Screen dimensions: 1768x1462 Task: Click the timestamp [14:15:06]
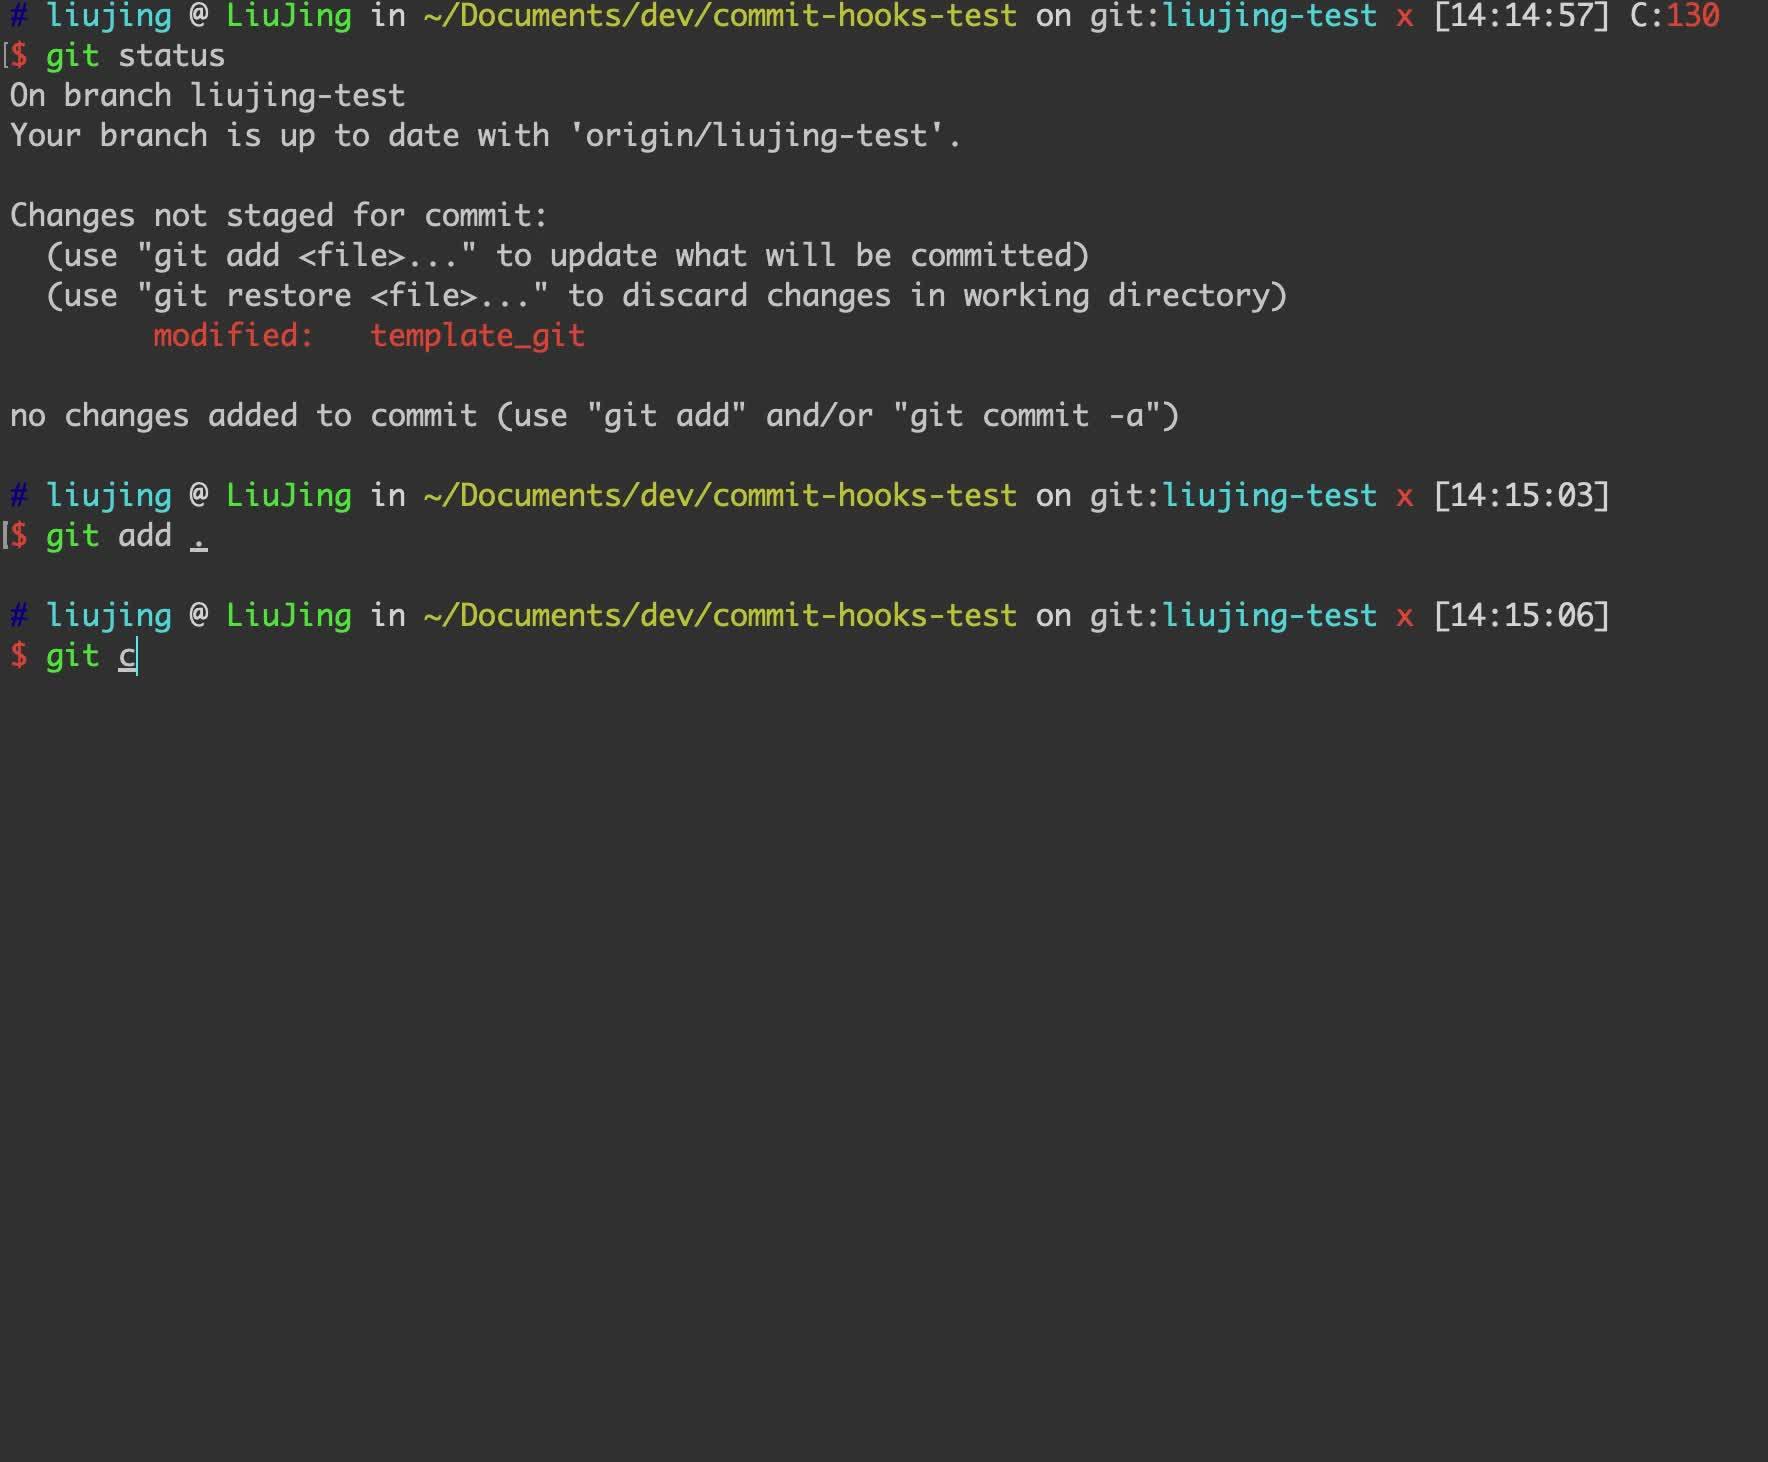pos(1521,614)
